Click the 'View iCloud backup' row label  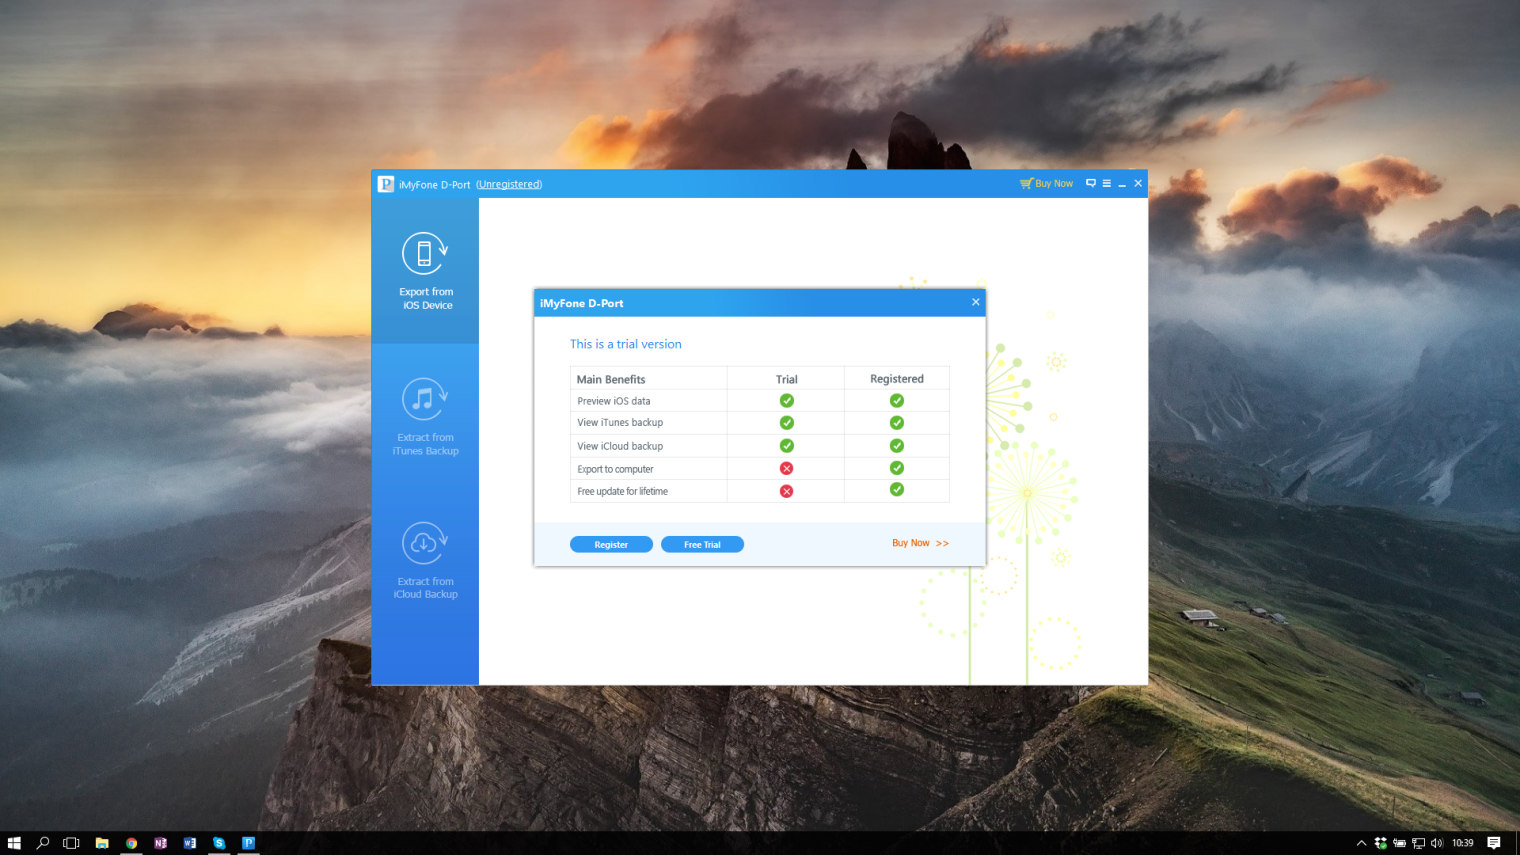(x=620, y=446)
